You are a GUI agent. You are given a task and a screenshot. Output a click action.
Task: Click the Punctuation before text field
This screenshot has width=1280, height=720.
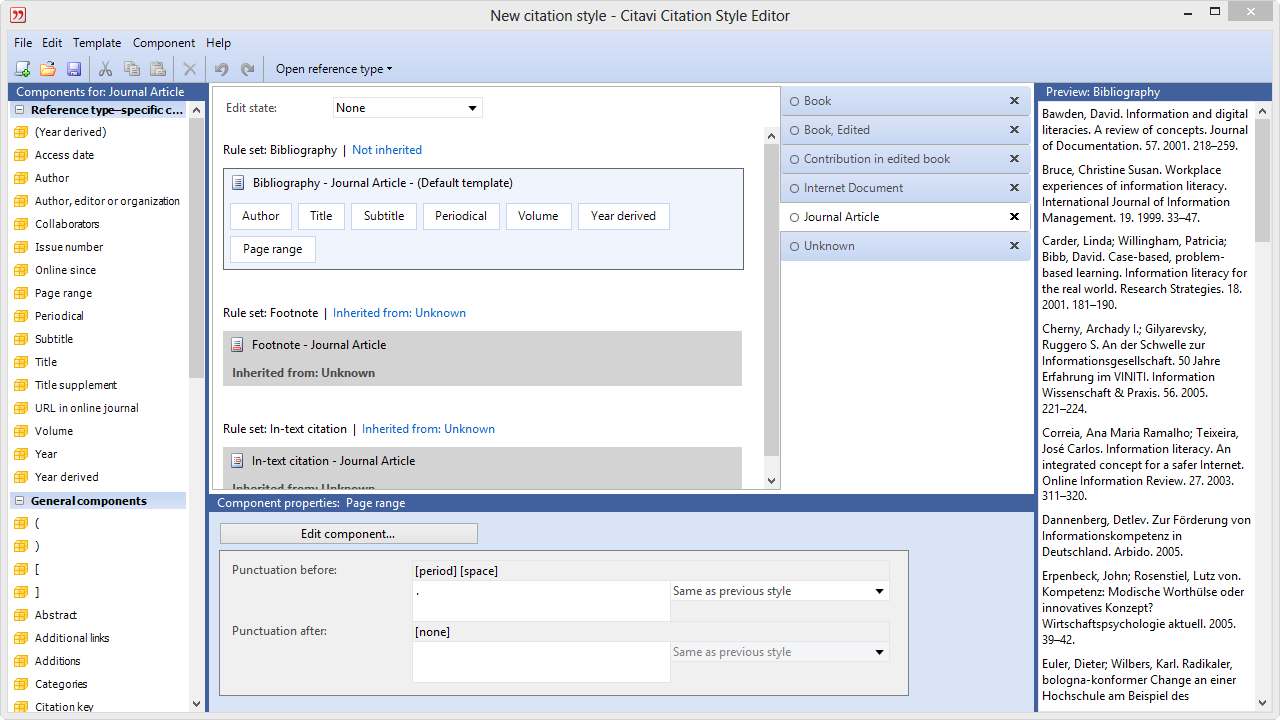[541, 601]
